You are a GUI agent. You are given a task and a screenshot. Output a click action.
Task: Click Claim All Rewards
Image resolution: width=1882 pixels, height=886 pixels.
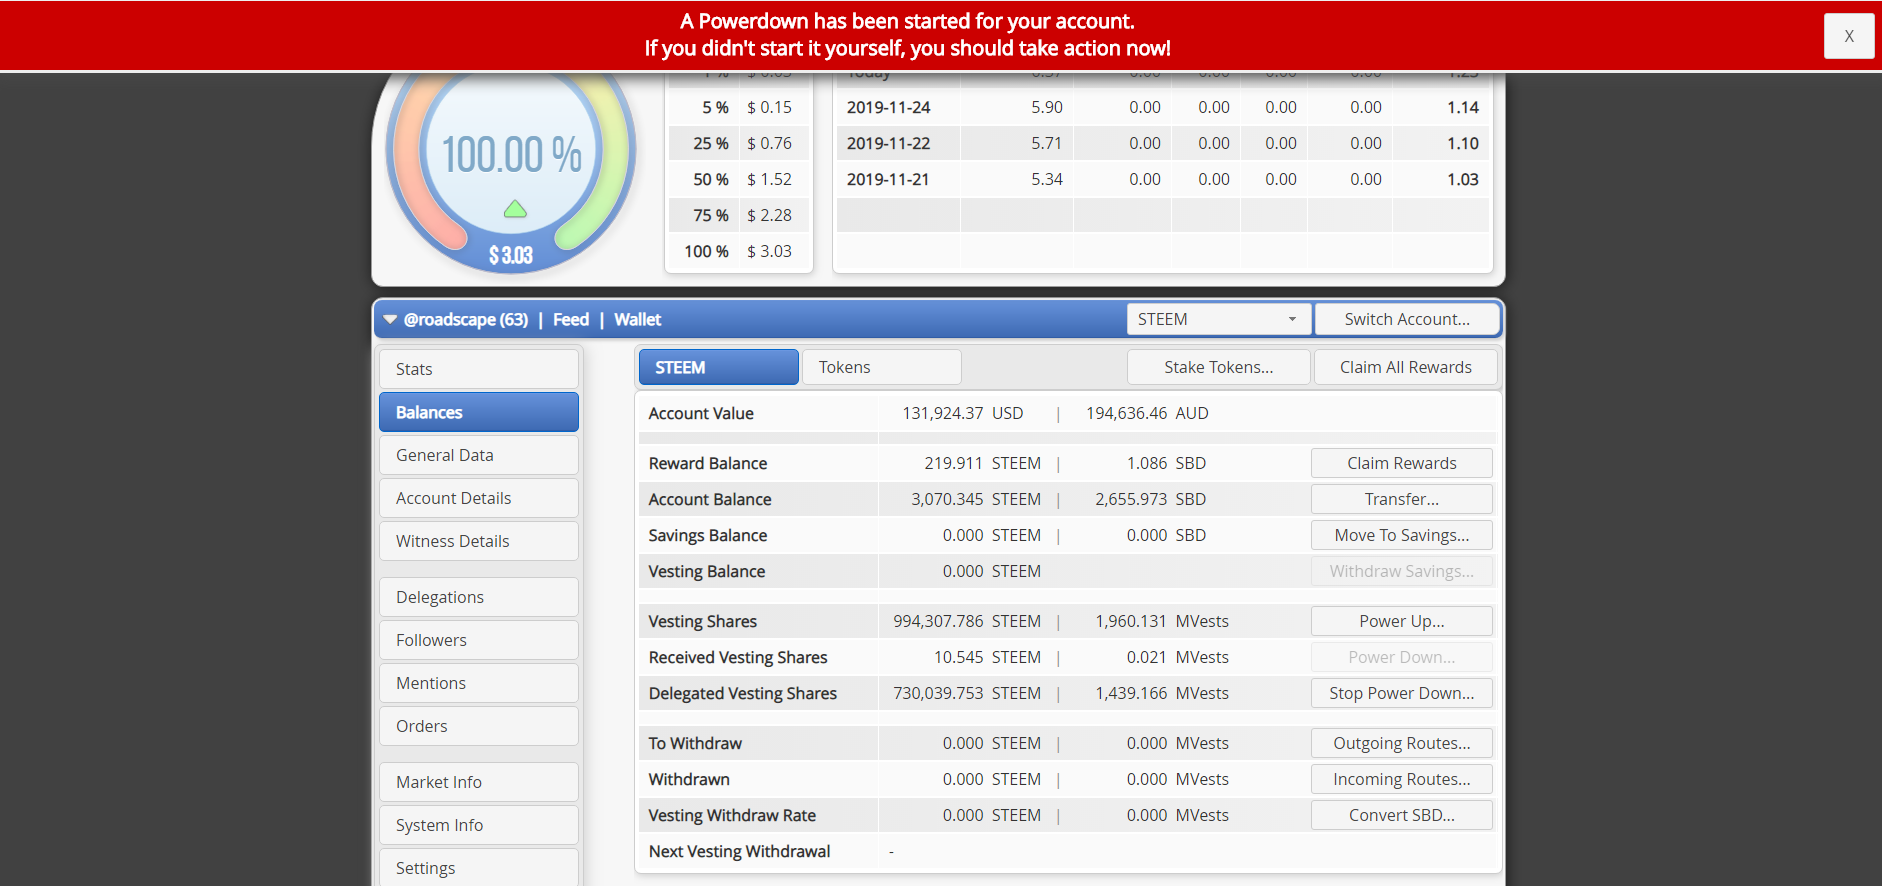coord(1406,367)
